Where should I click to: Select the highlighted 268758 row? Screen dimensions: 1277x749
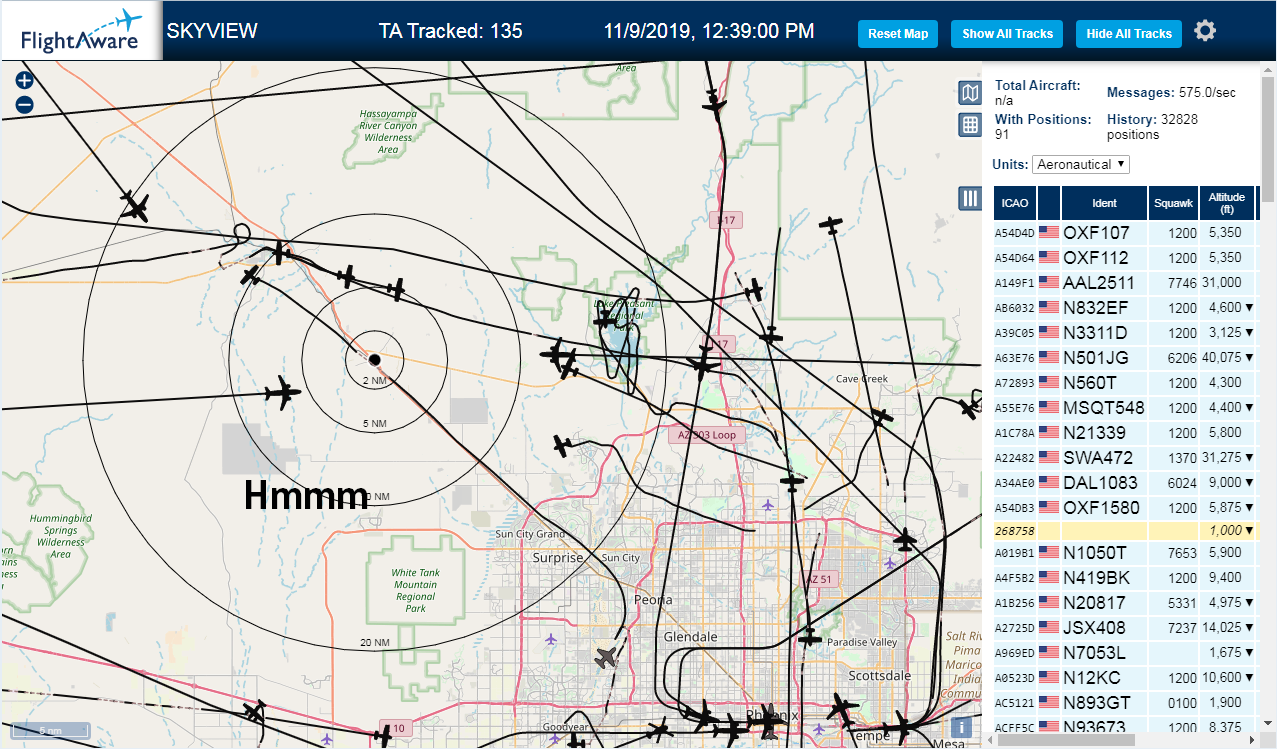[1127, 530]
